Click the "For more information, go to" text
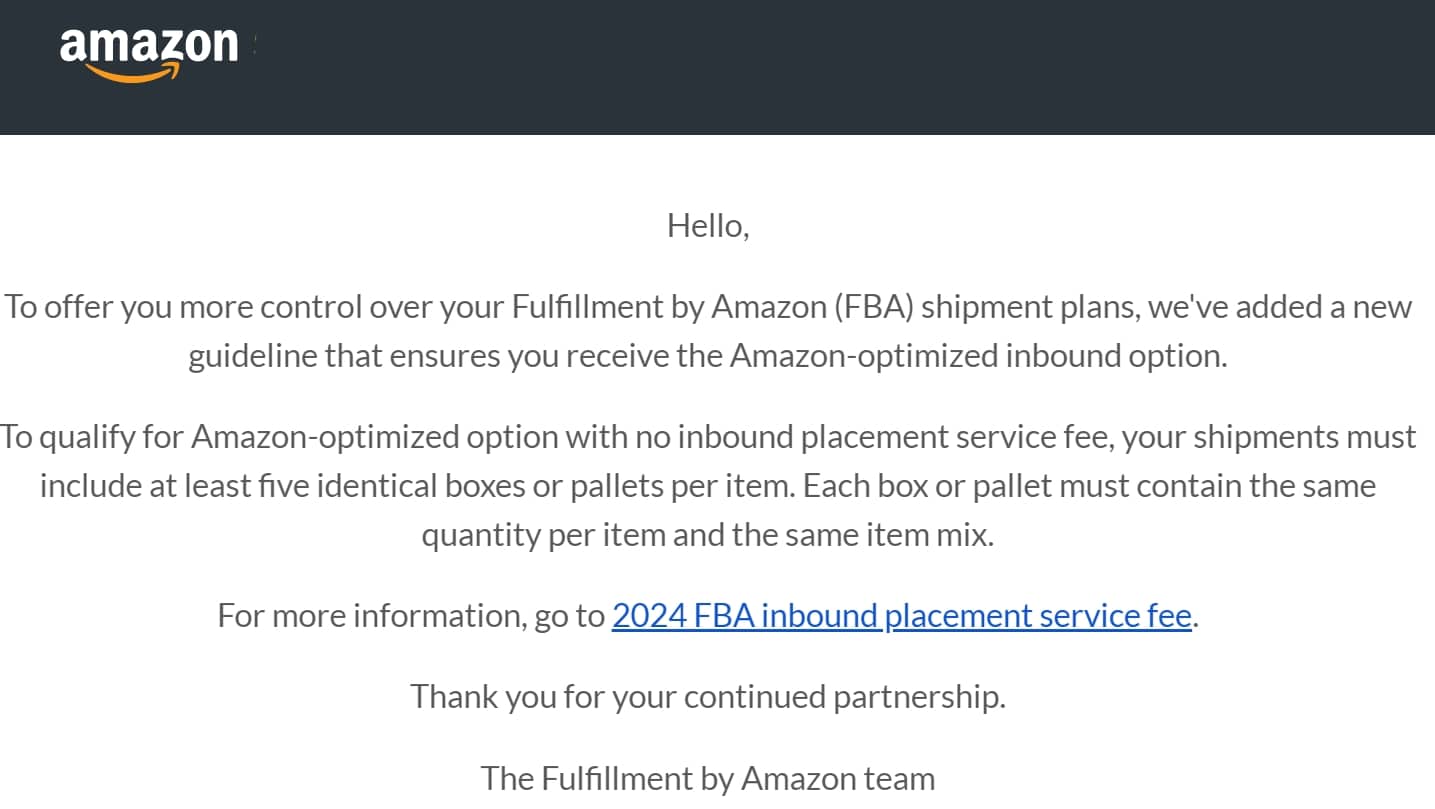This screenshot has width=1435, height=809. pos(411,615)
